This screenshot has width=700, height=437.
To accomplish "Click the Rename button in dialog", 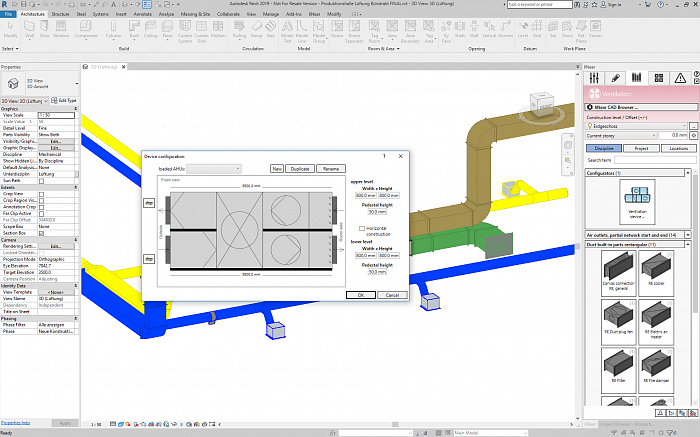I will tap(331, 169).
